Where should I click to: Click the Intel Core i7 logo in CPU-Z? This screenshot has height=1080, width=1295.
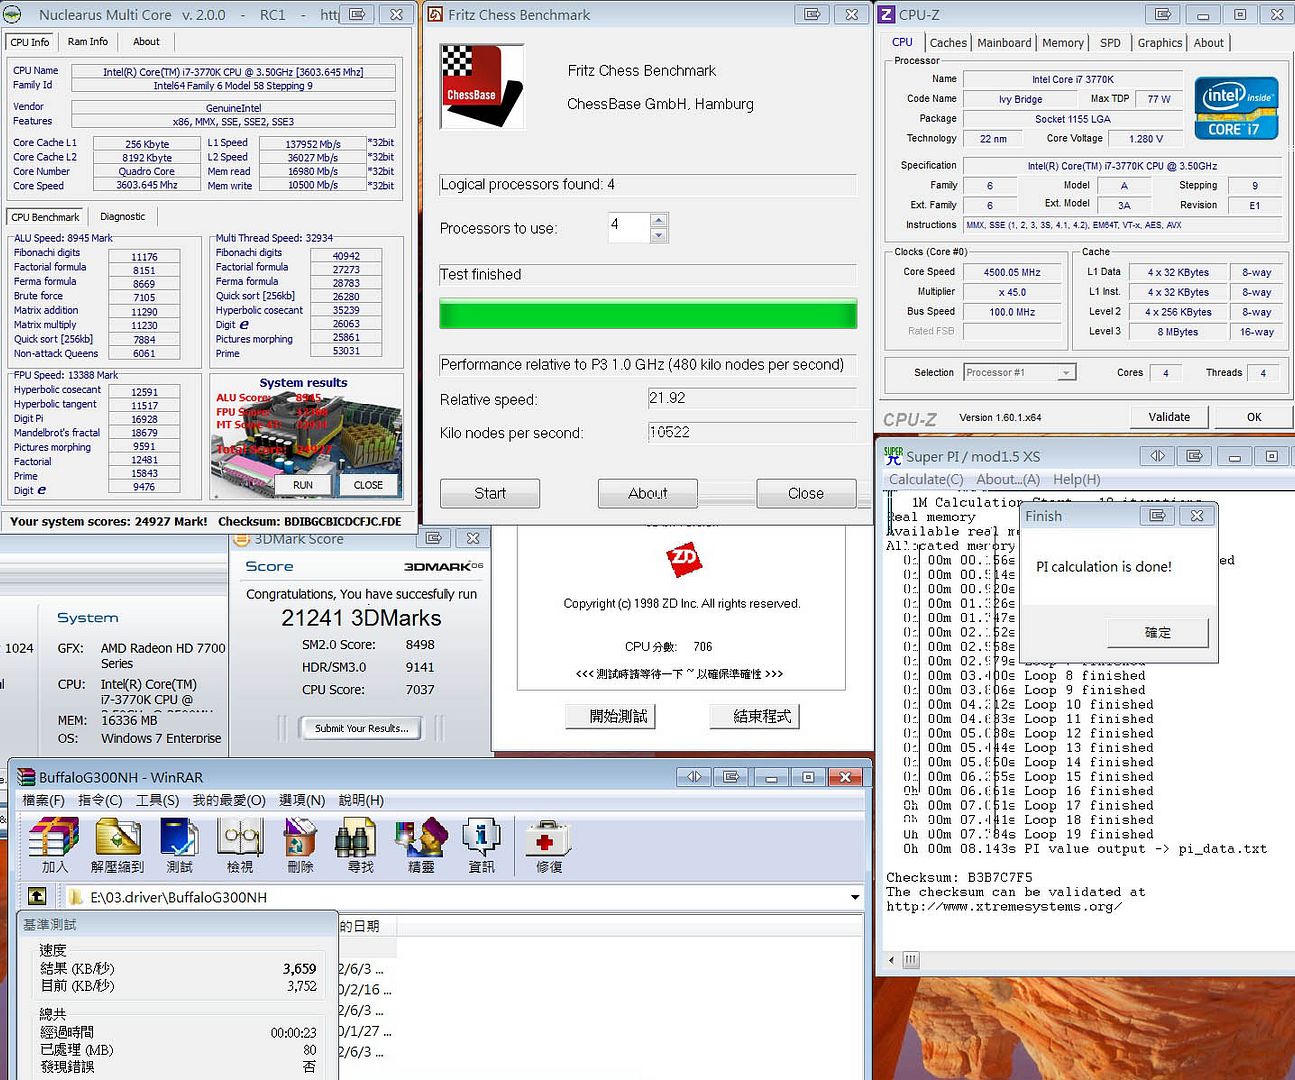coord(1237,107)
